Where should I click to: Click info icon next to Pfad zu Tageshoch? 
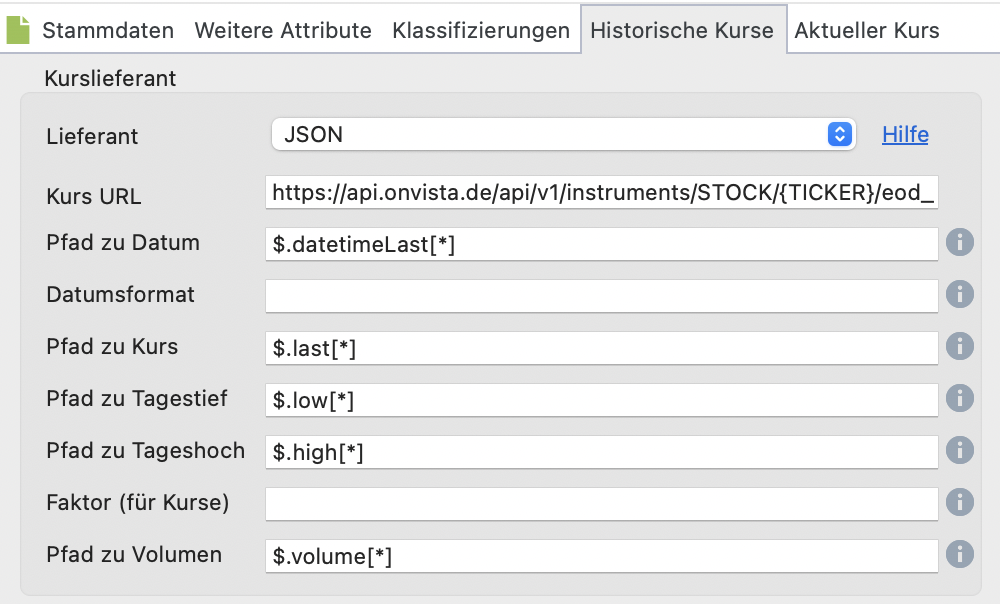tap(959, 451)
